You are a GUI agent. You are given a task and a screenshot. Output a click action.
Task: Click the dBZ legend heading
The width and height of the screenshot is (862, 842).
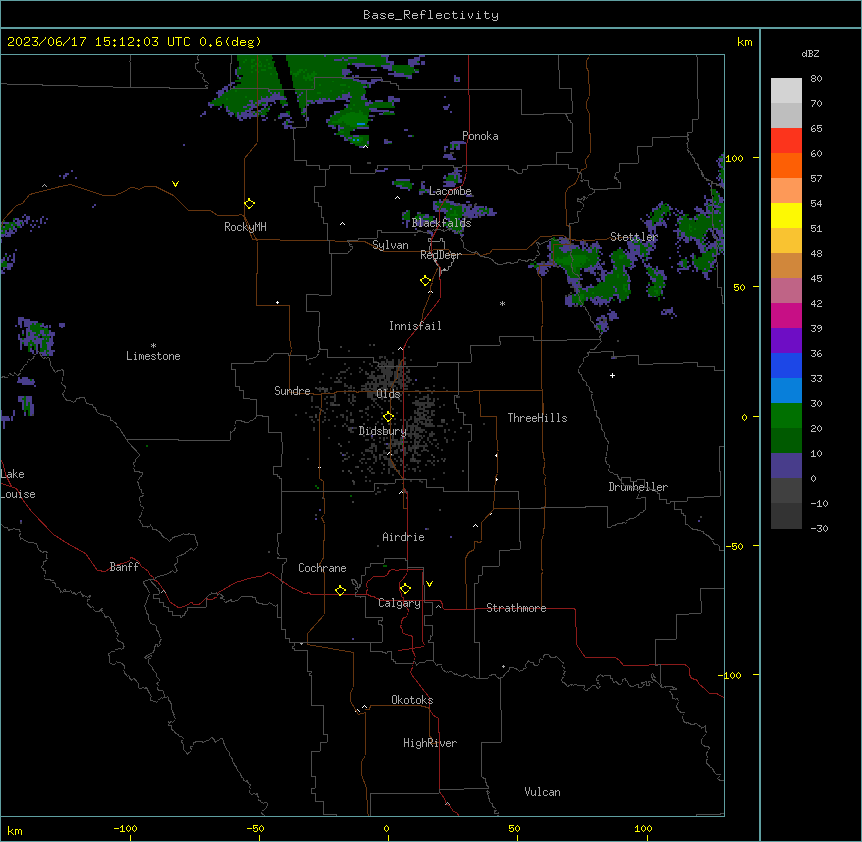810,54
